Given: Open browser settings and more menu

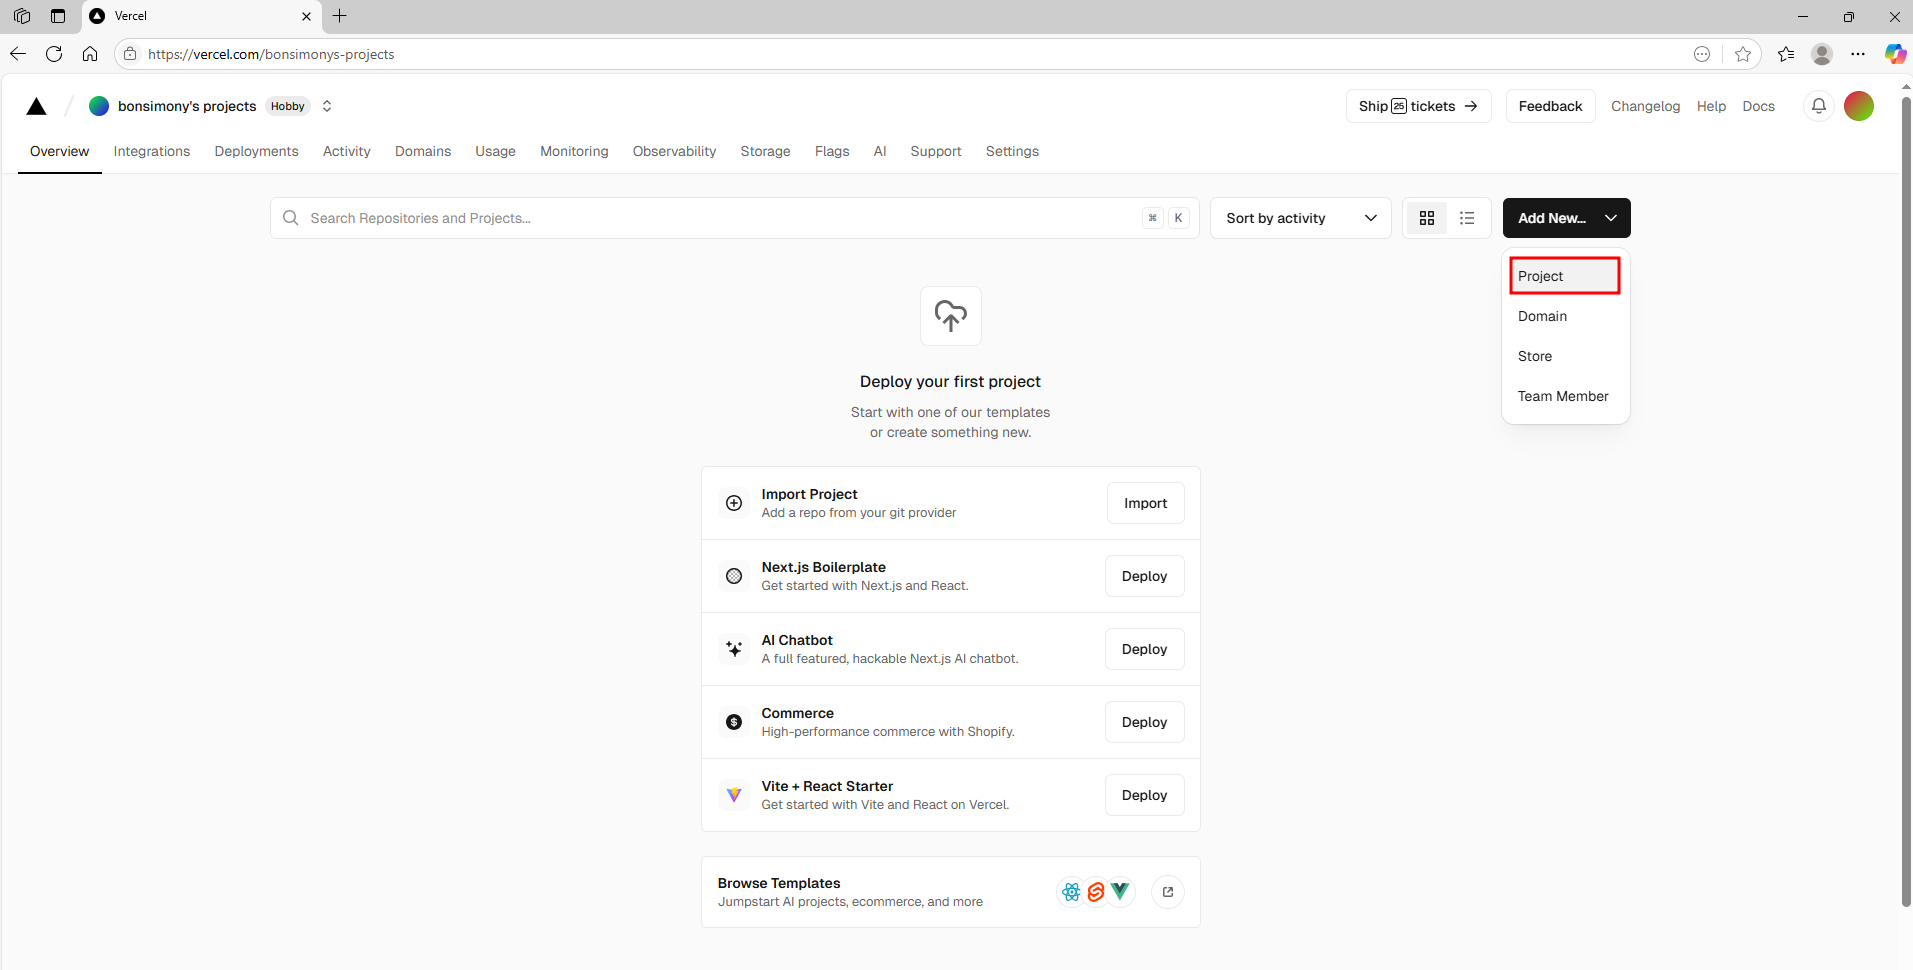Looking at the screenshot, I should tap(1858, 54).
